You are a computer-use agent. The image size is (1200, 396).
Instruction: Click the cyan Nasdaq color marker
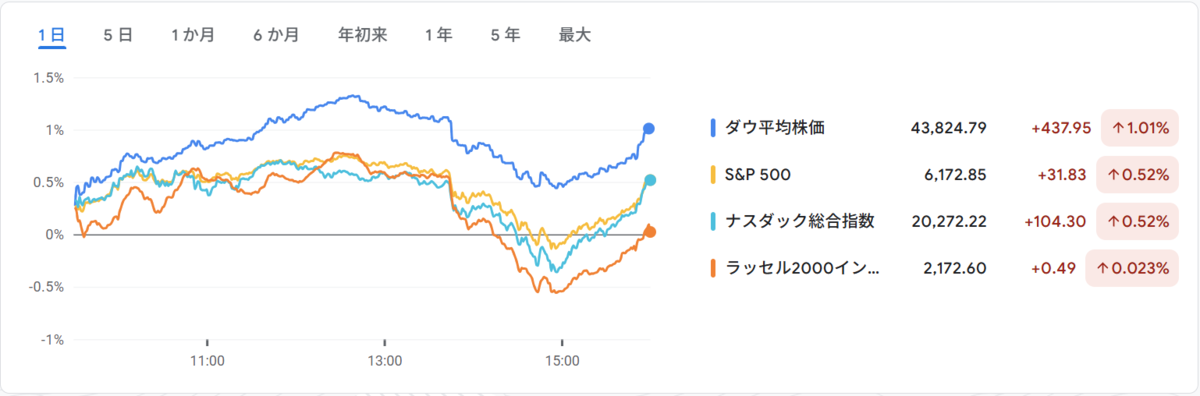click(713, 222)
